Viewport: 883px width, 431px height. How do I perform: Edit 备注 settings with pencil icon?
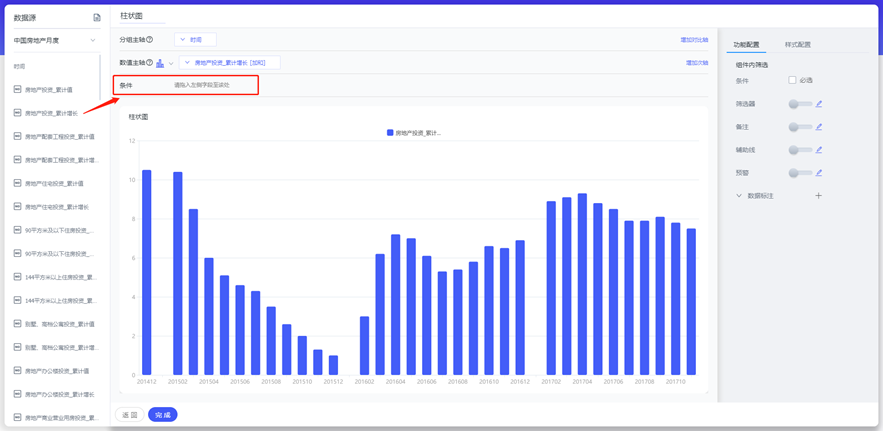[819, 127]
